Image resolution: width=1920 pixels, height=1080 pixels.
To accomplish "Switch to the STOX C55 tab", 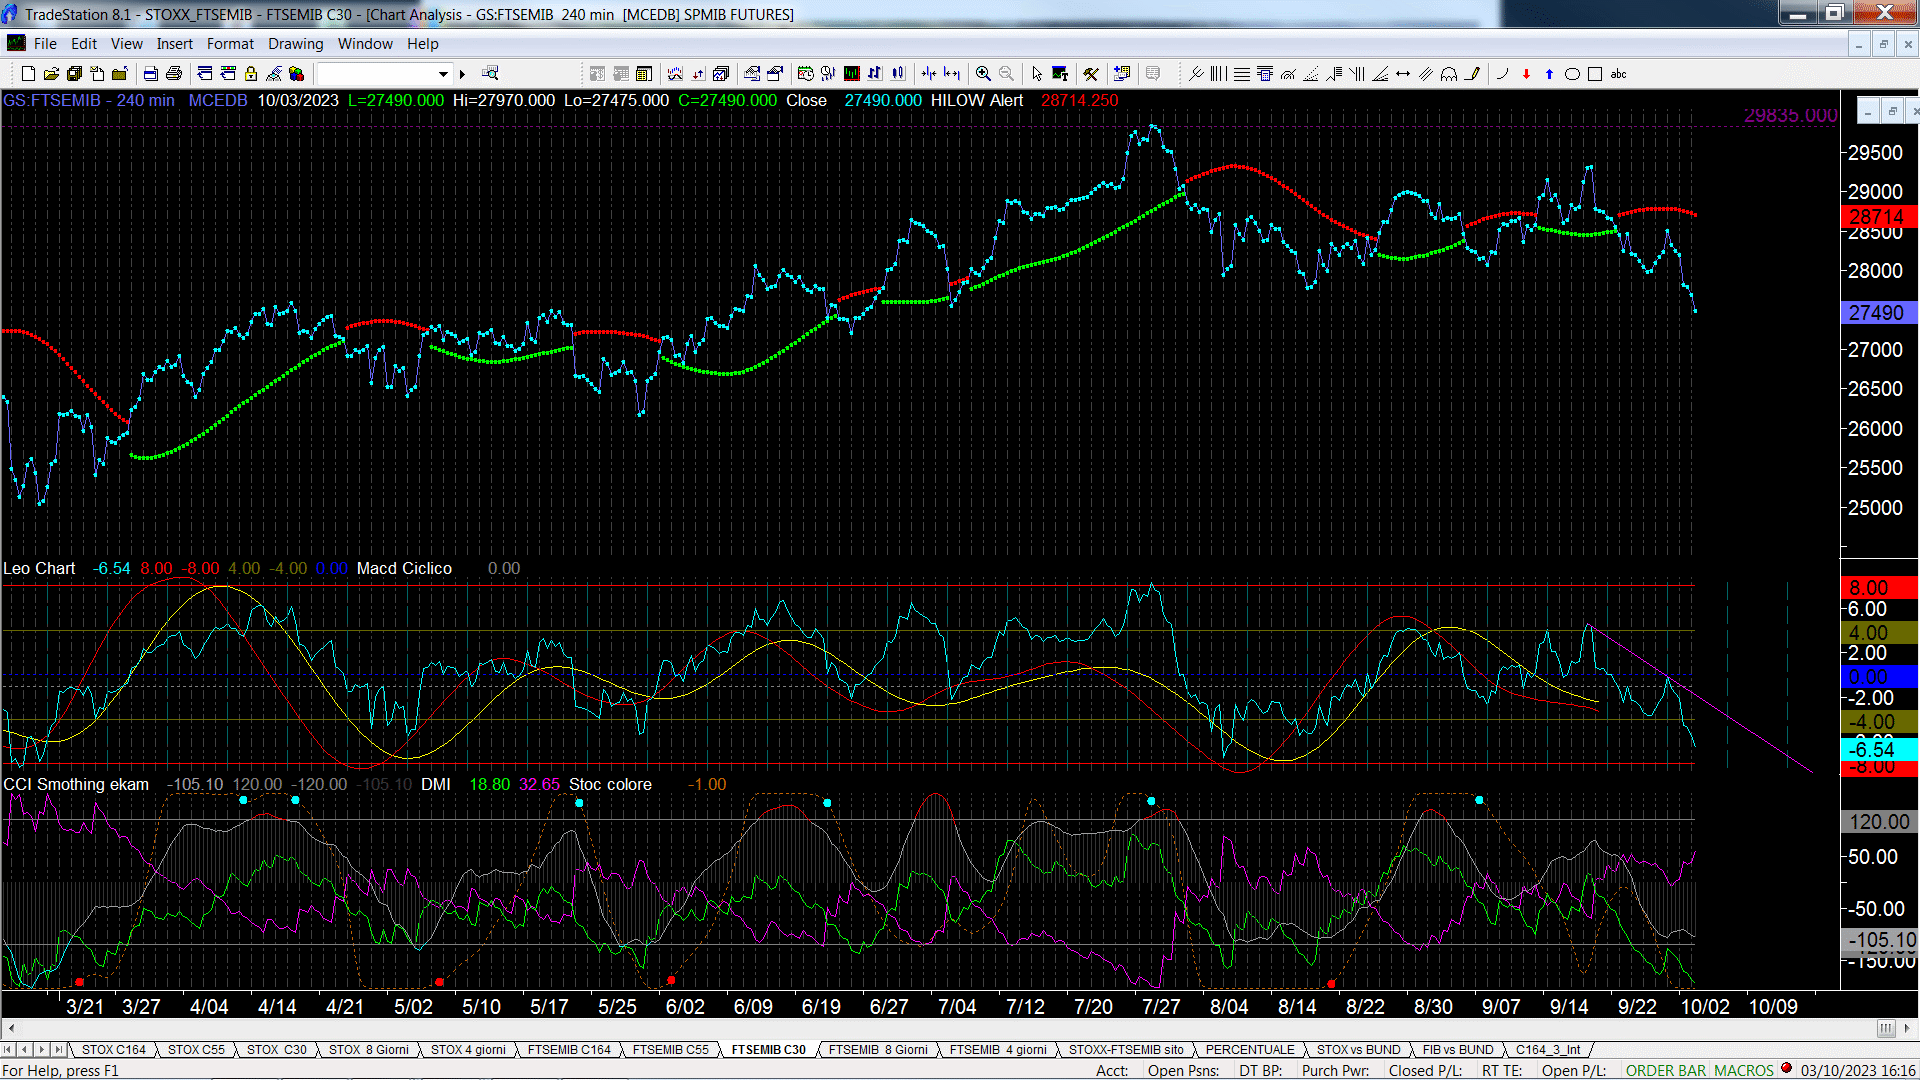I will [x=196, y=1050].
